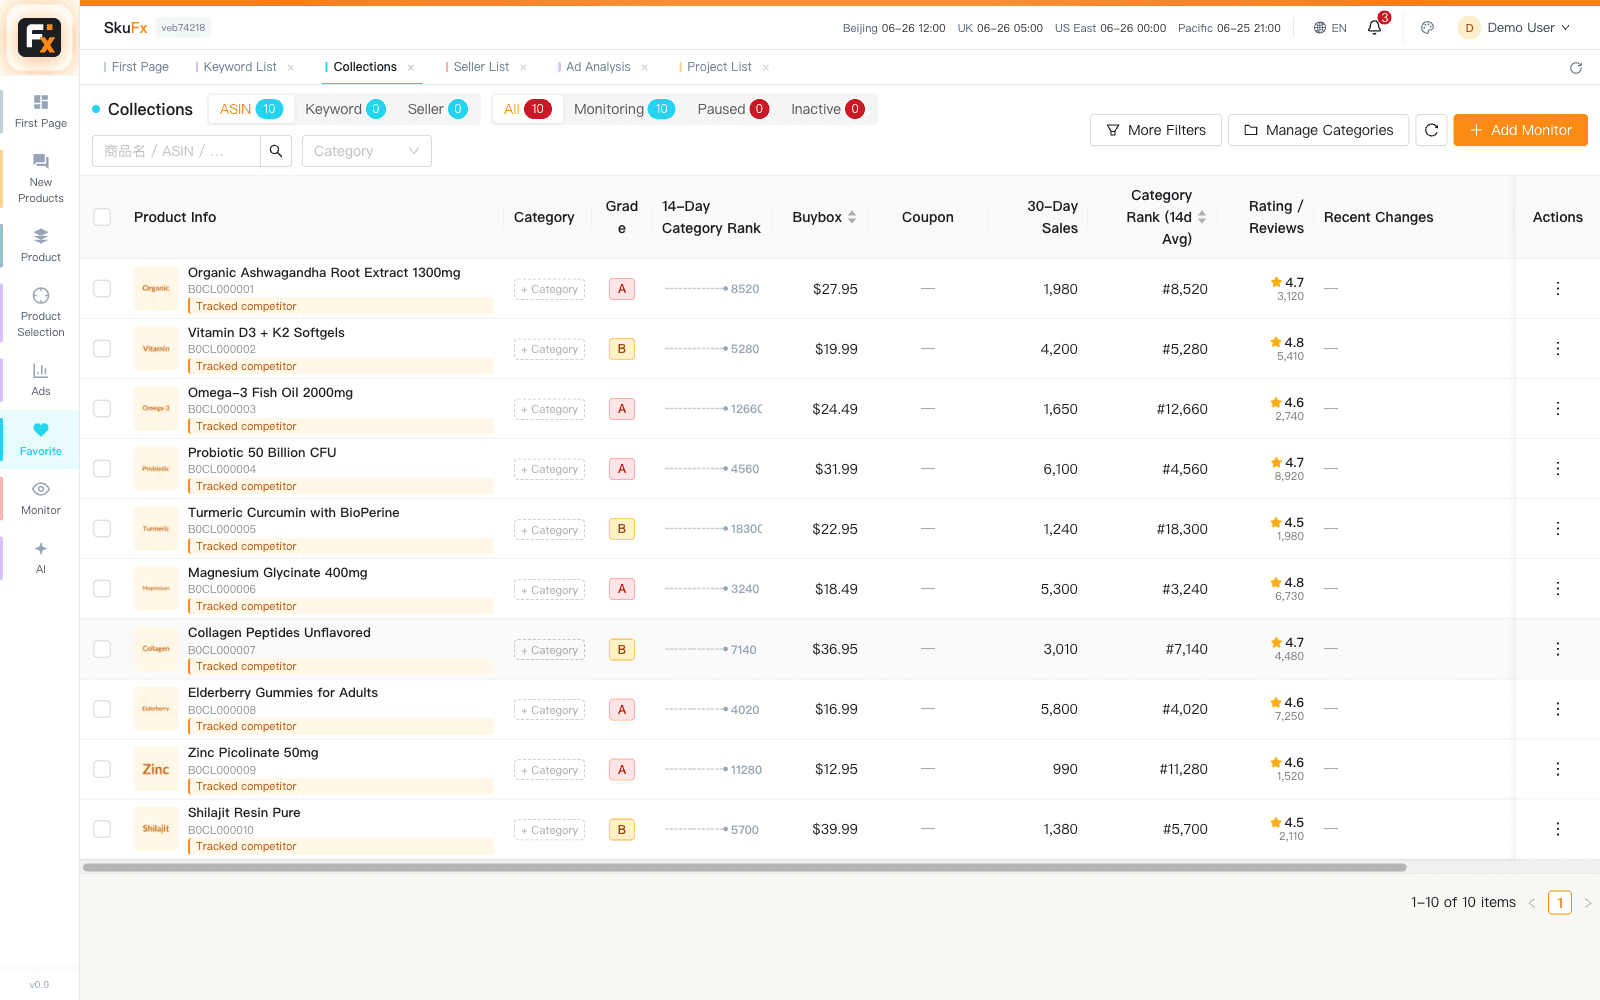This screenshot has height=1000, width=1600.
Task: Open the AI sparkle section
Action: (x=41, y=557)
